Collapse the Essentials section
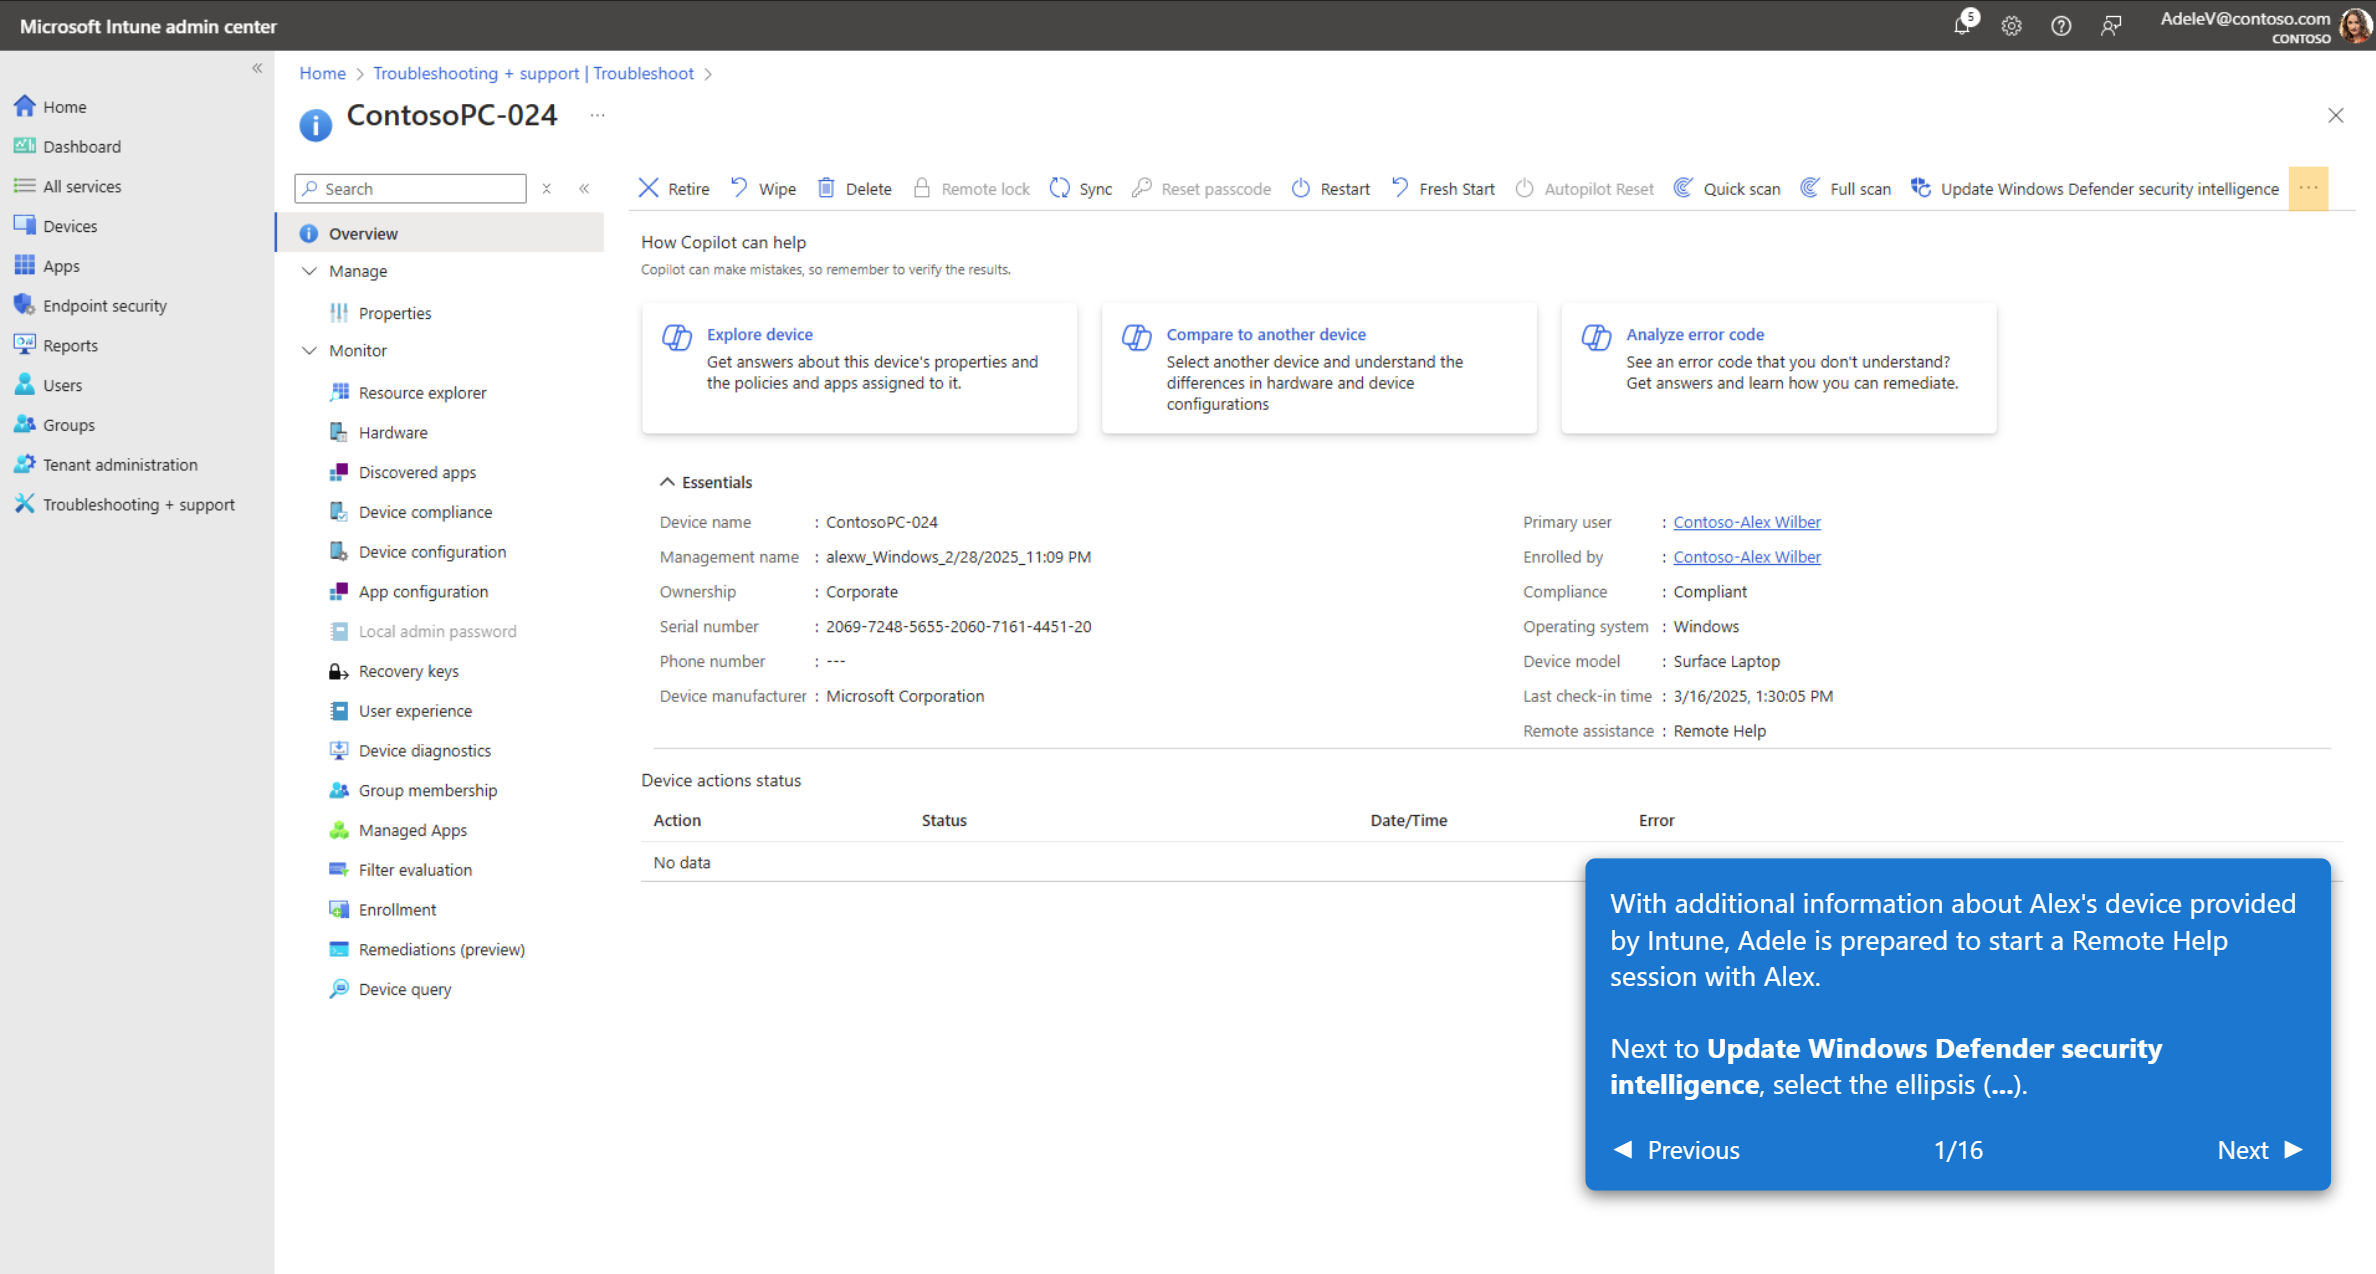This screenshot has width=2376, height=1274. [667, 482]
